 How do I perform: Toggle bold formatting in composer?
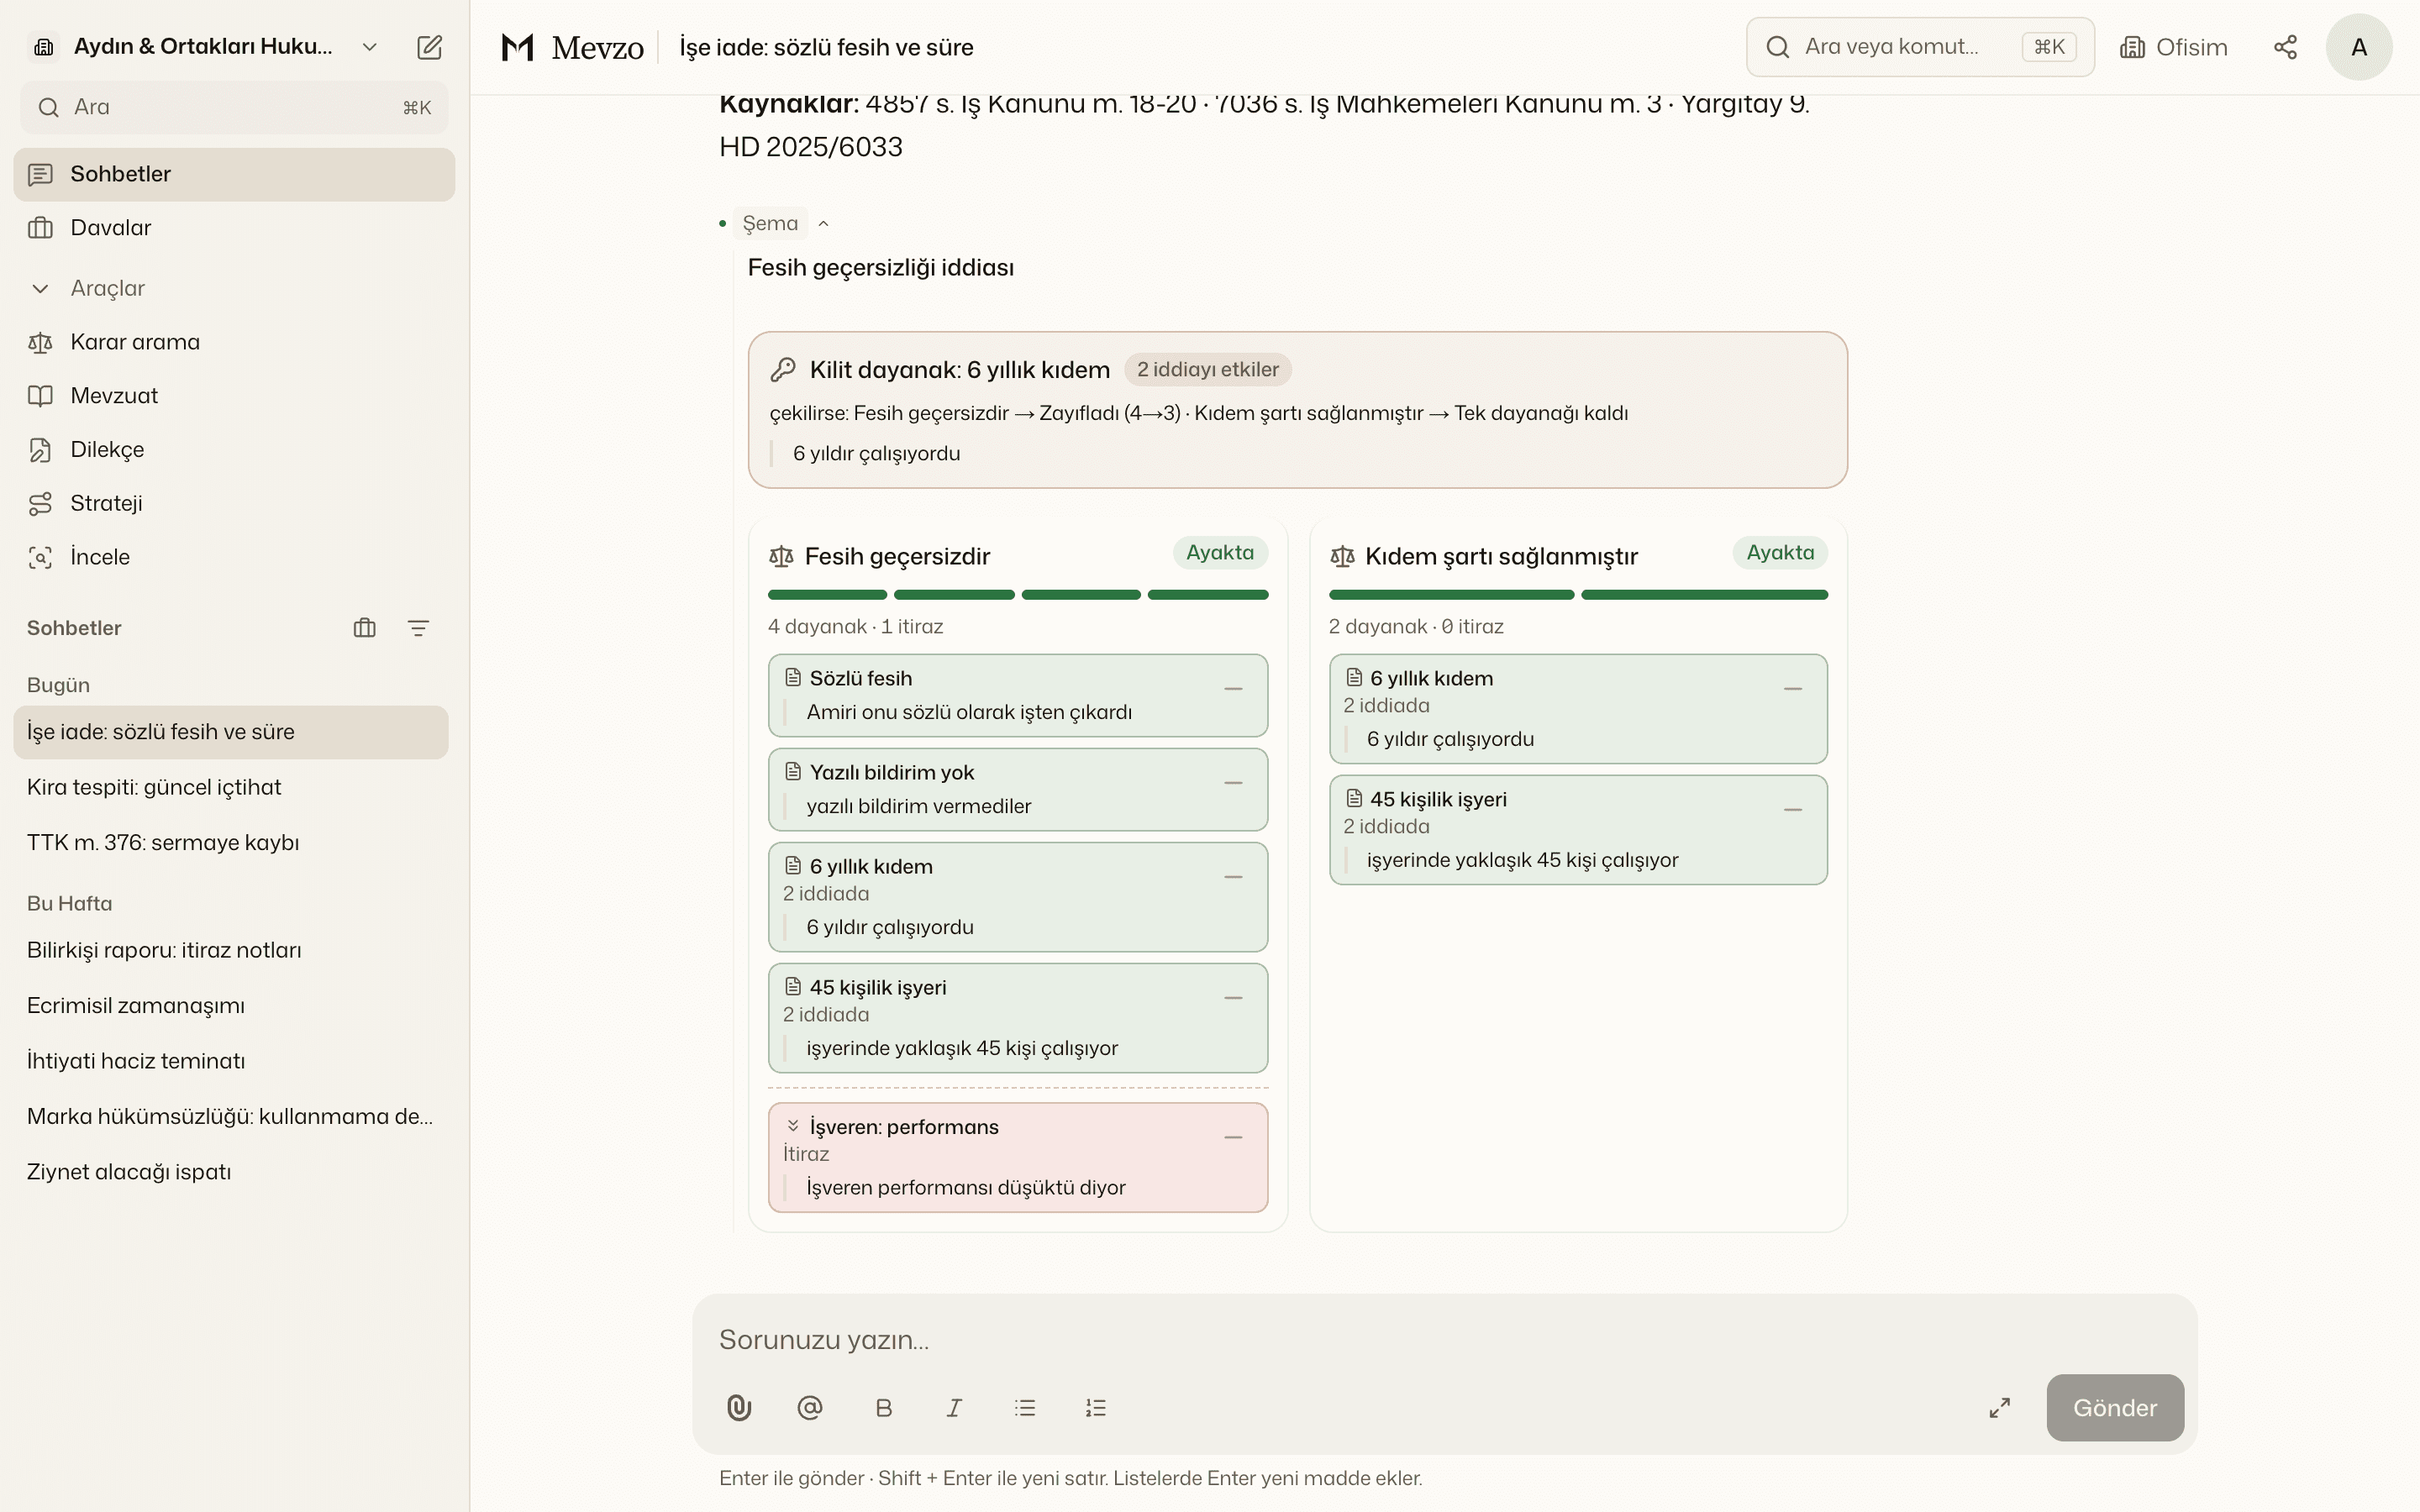point(883,1408)
